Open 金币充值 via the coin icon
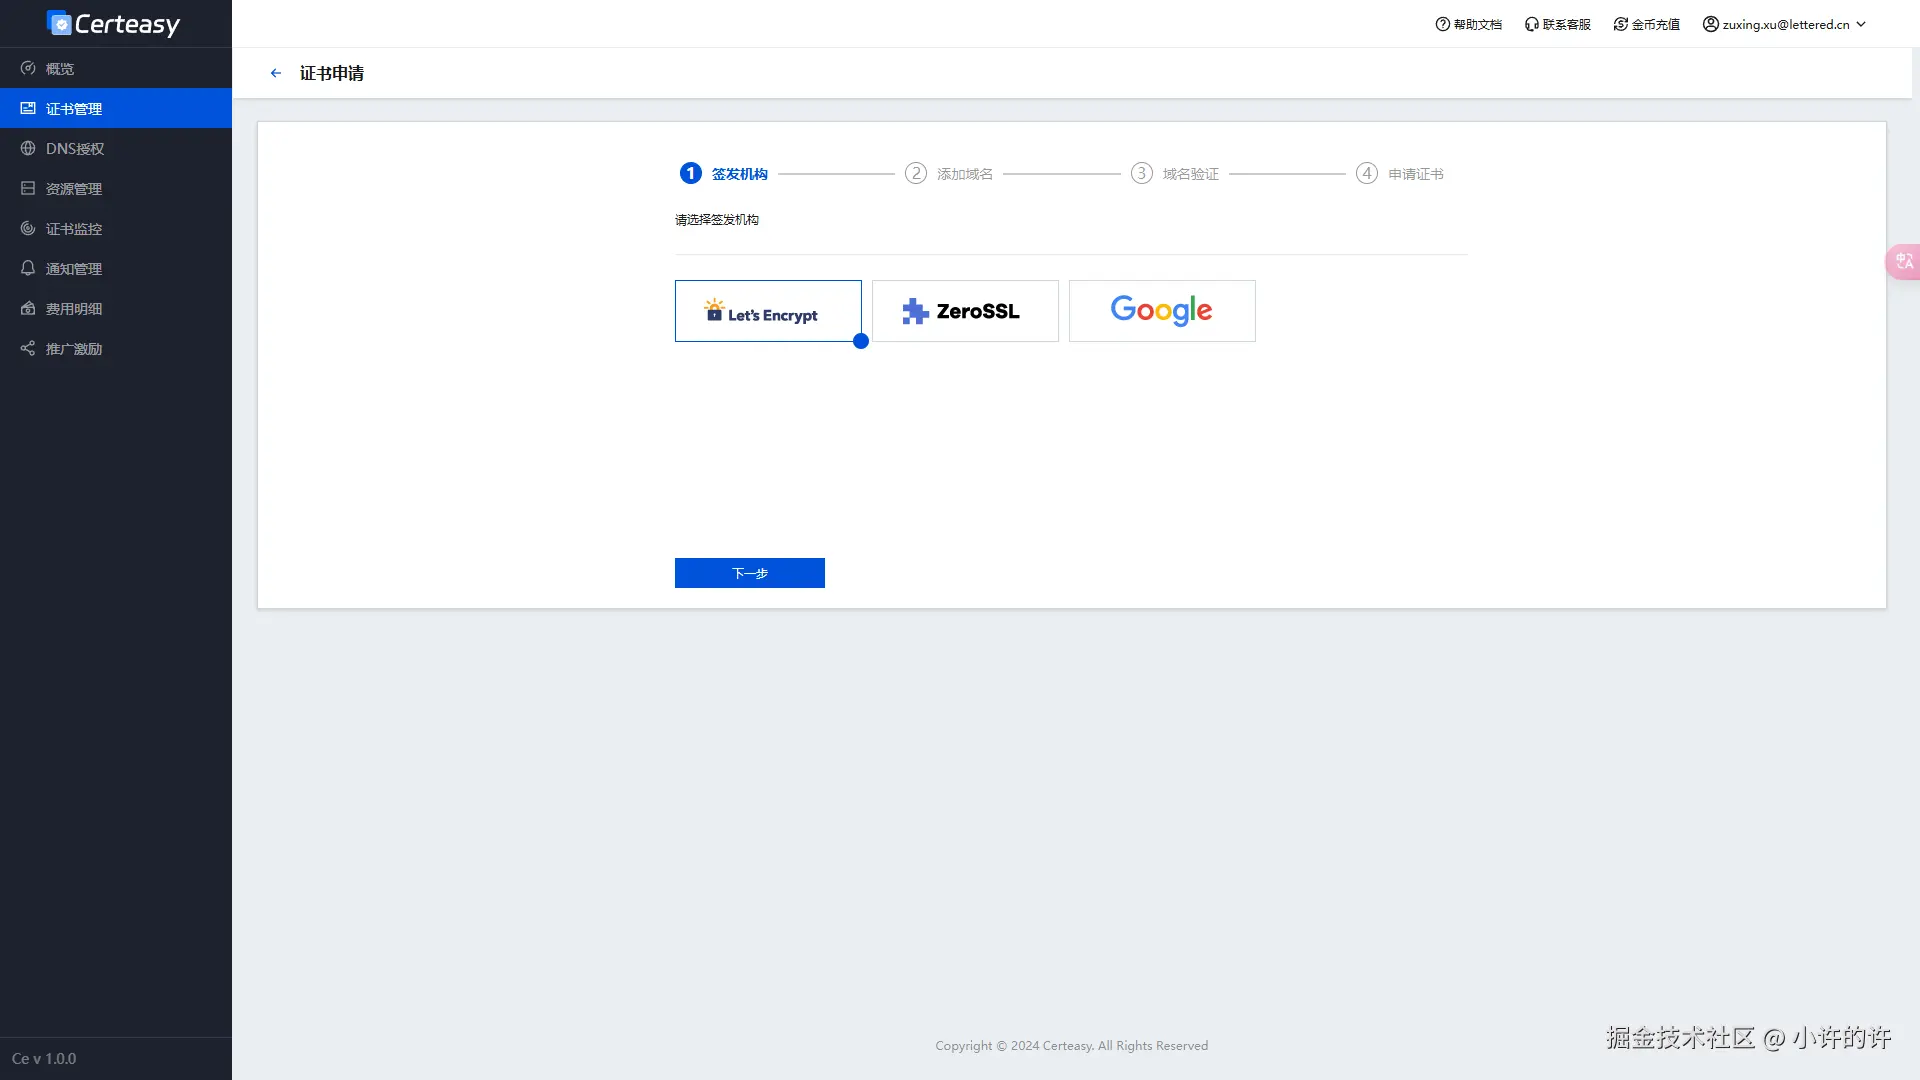The width and height of the screenshot is (1920, 1080). [x=1619, y=23]
